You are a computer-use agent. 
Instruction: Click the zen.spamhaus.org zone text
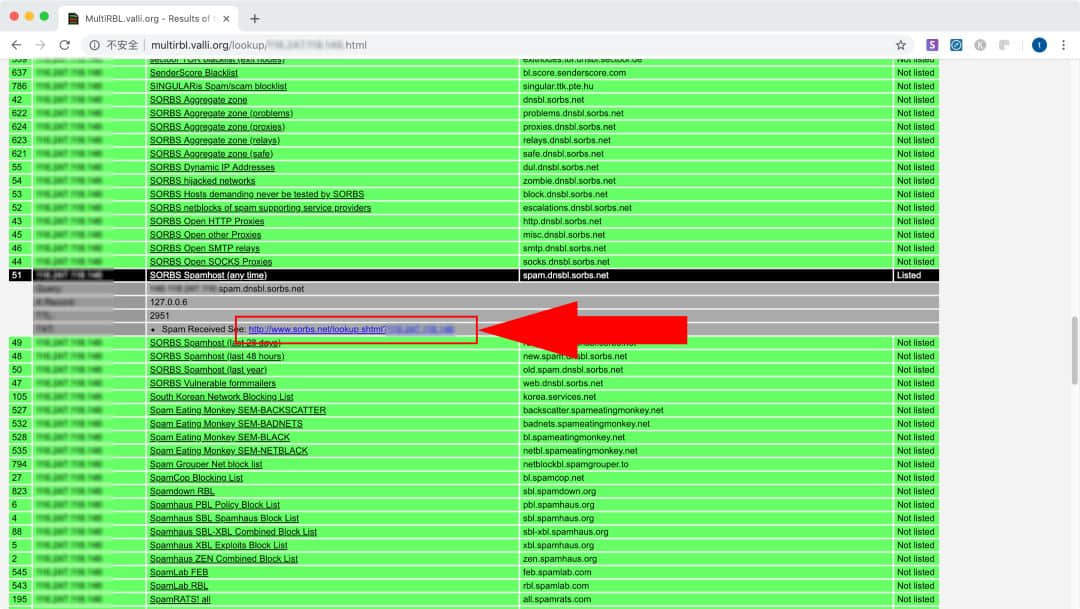[x=560, y=559]
